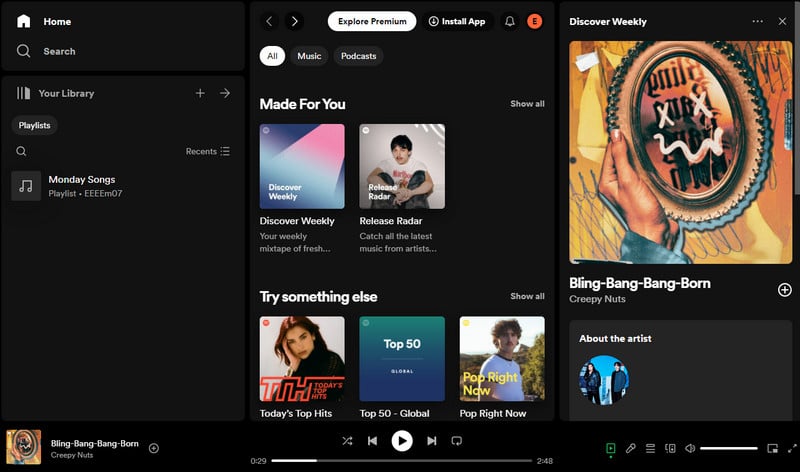Toggle Now Playing view button

coord(611,449)
